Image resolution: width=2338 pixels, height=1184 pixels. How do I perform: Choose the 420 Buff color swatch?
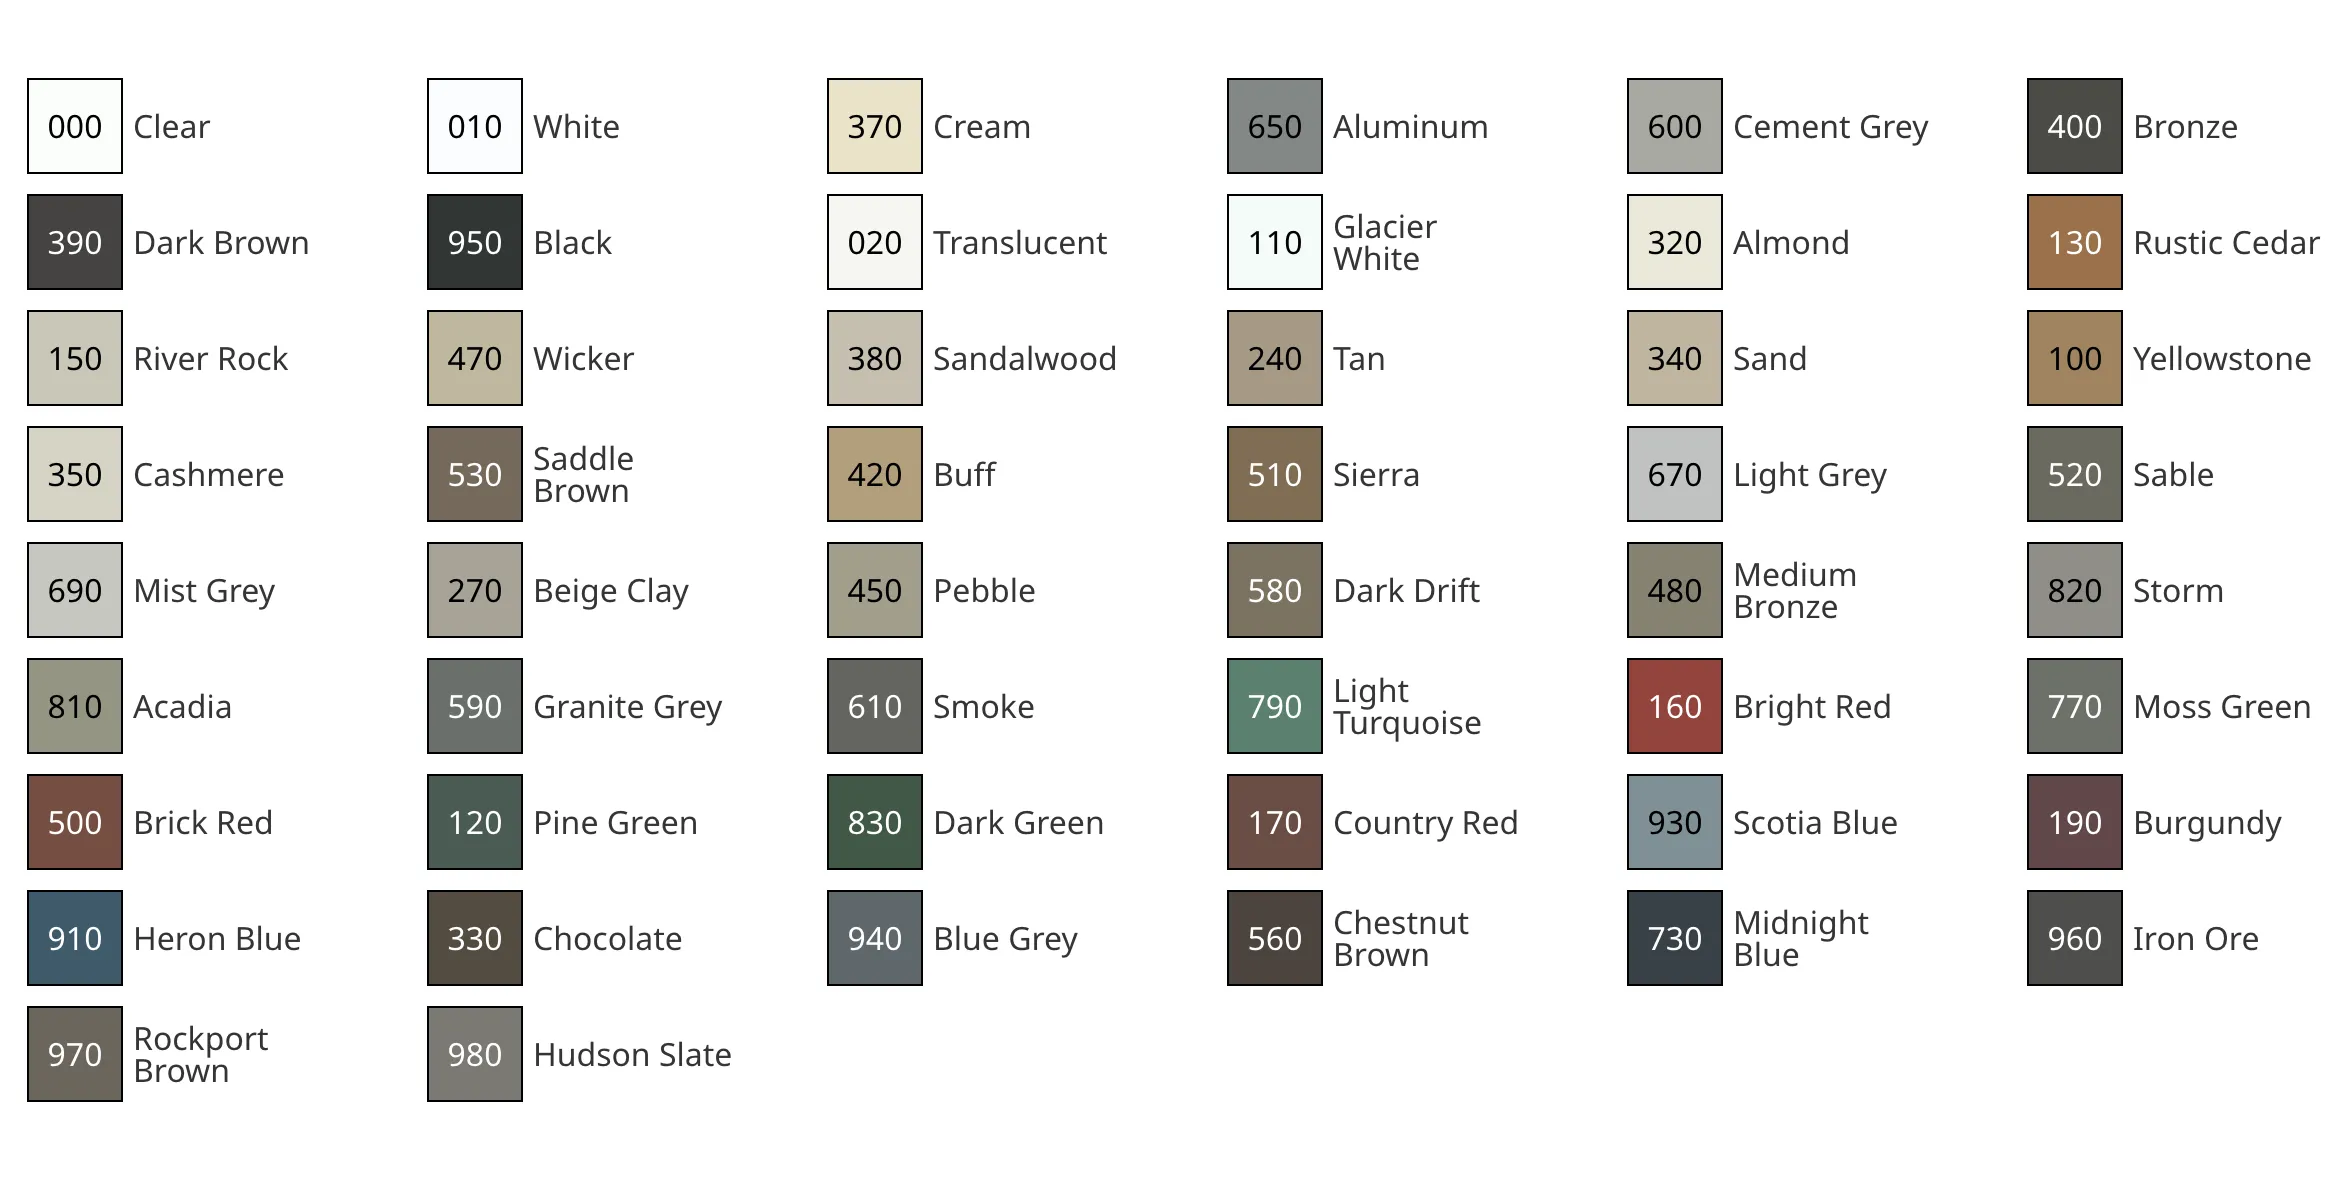875,474
